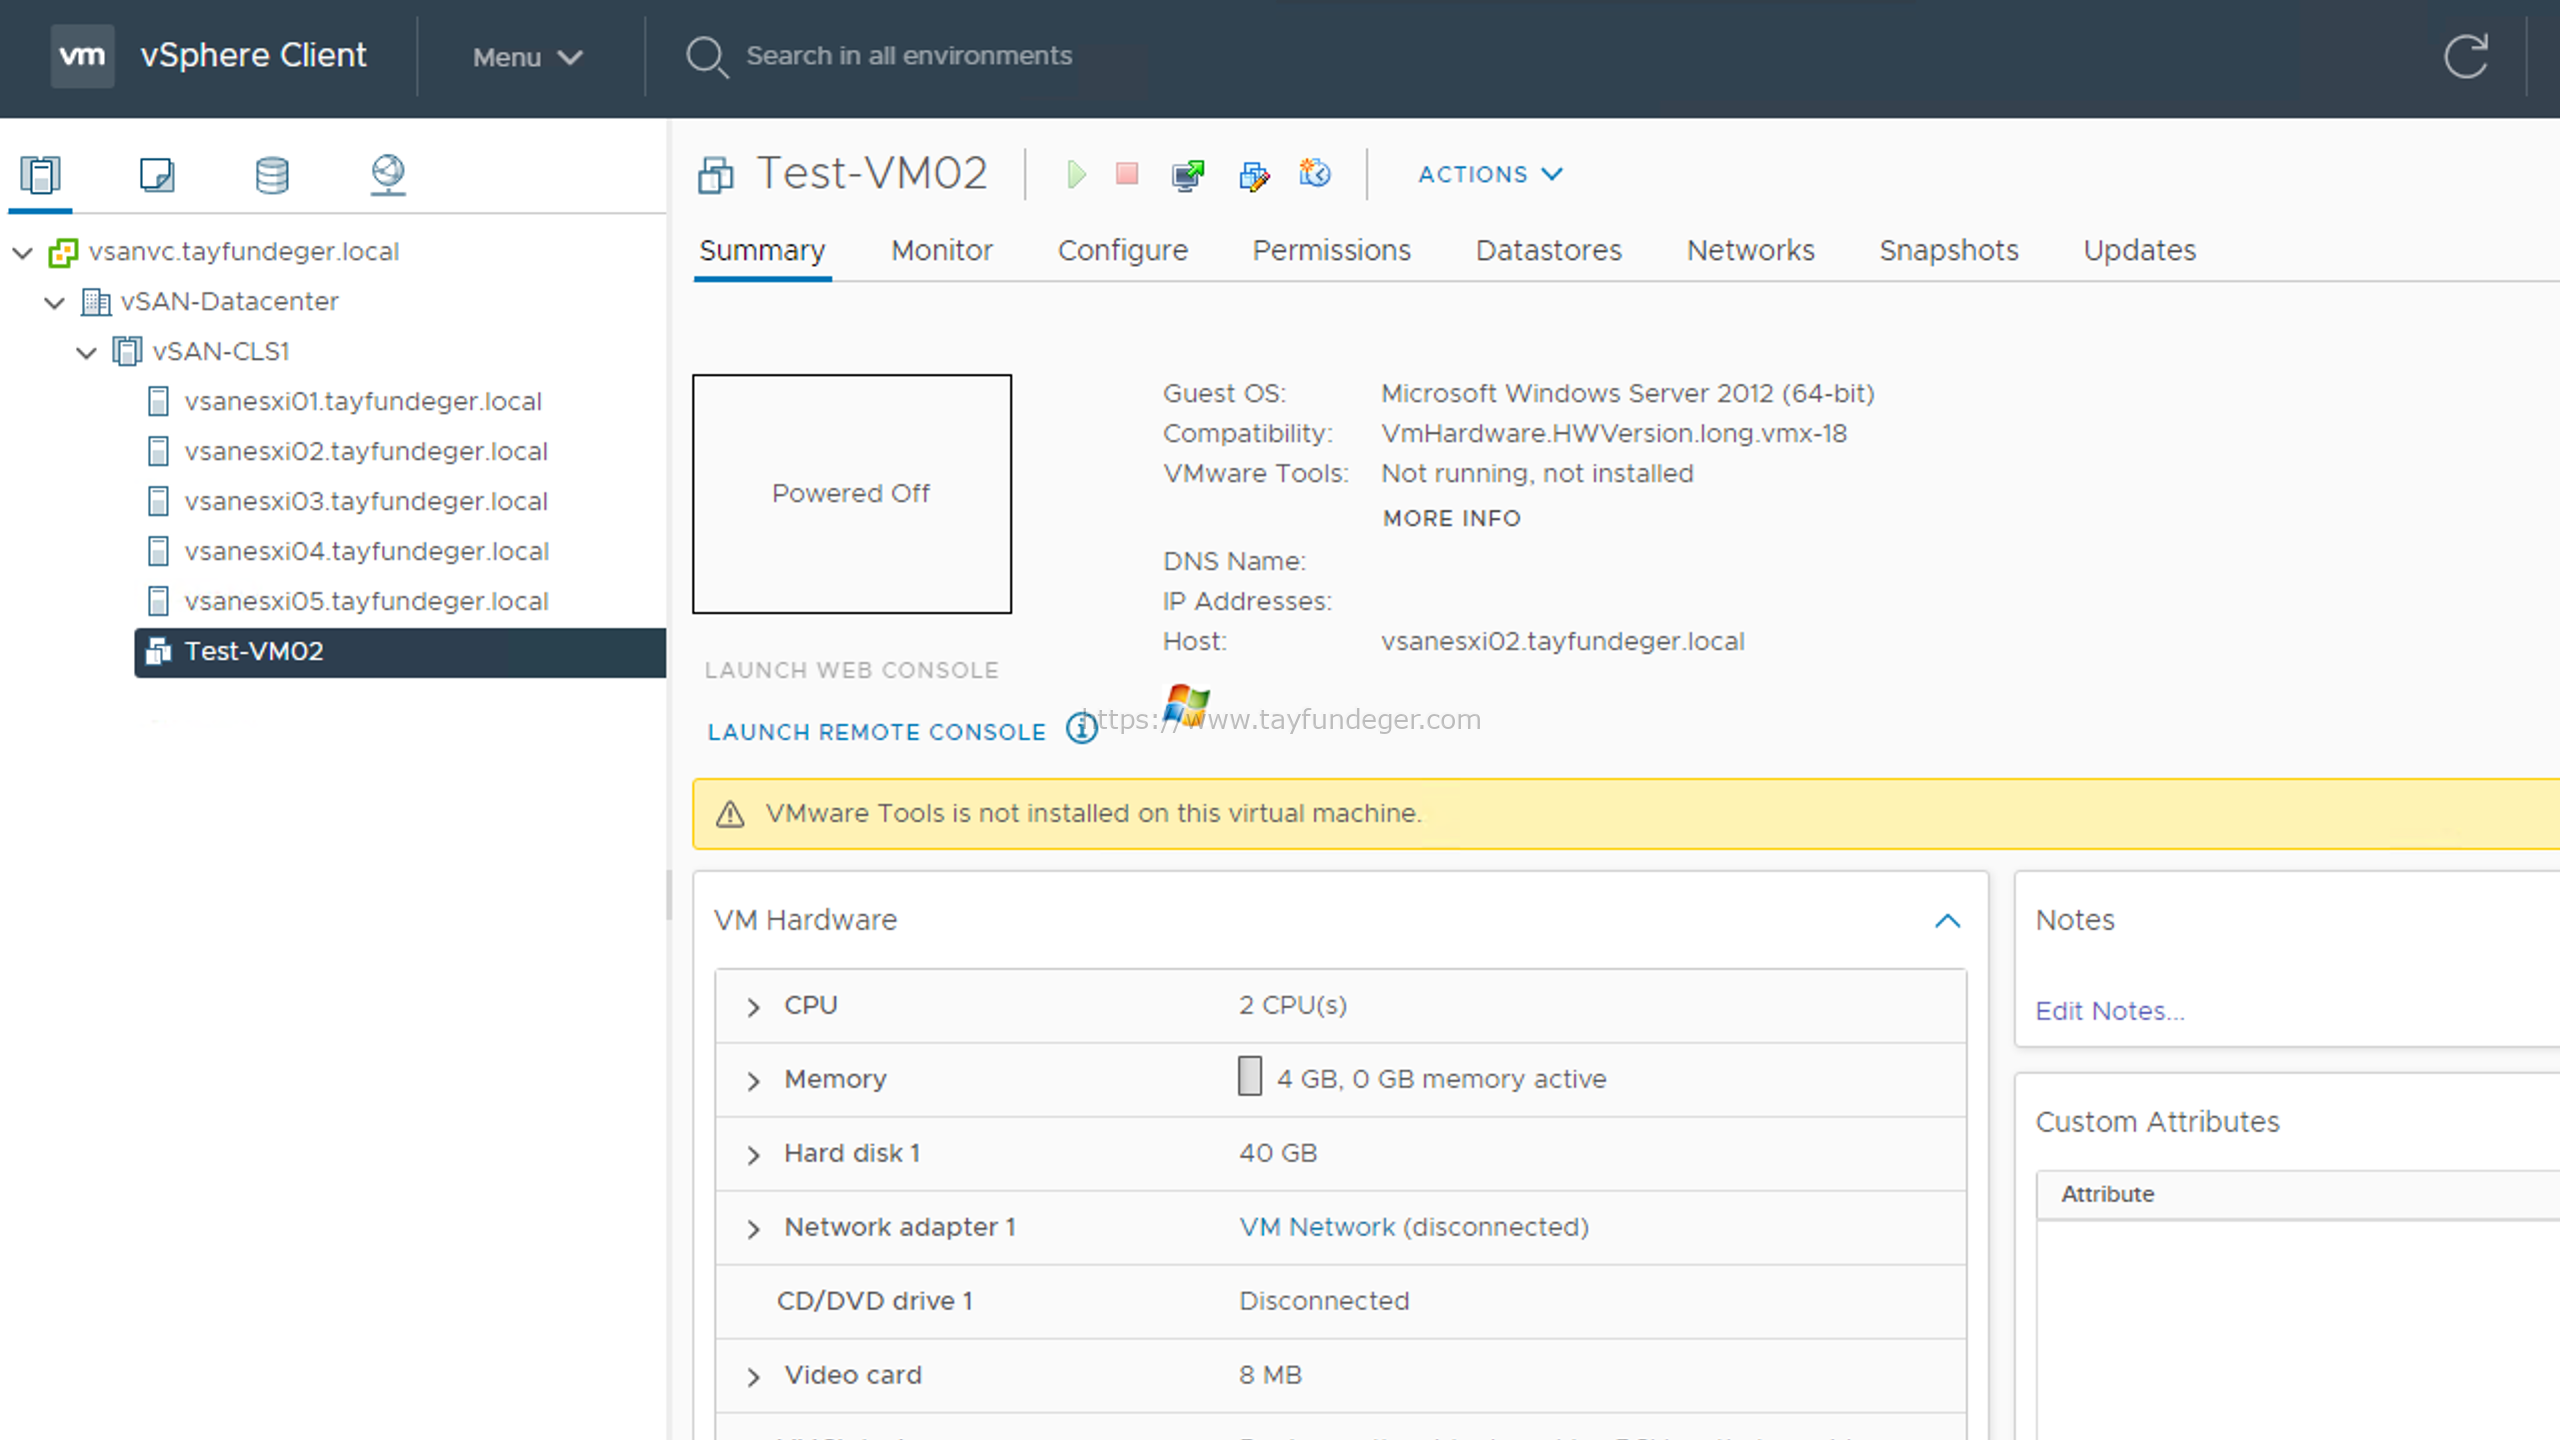Click host icon beside vsanesxi03
Screen dimensions: 2560x1440
158,502
